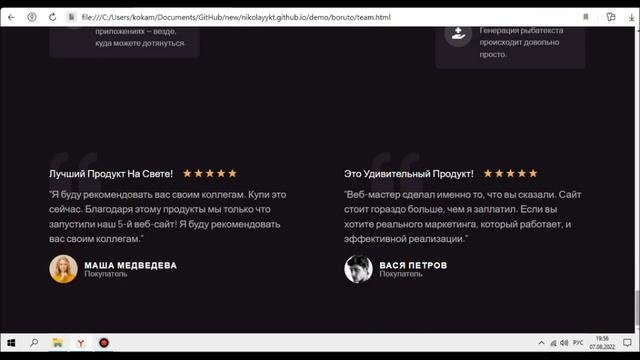Screen dimensions: 640x360
Task: Open Yandex Browser from the taskbar
Action: point(81,343)
